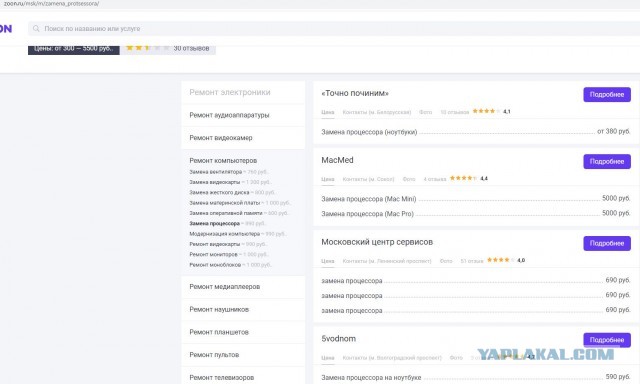Choose Замена материнской платы subcategory
The image size is (640, 384).
coord(224,203)
